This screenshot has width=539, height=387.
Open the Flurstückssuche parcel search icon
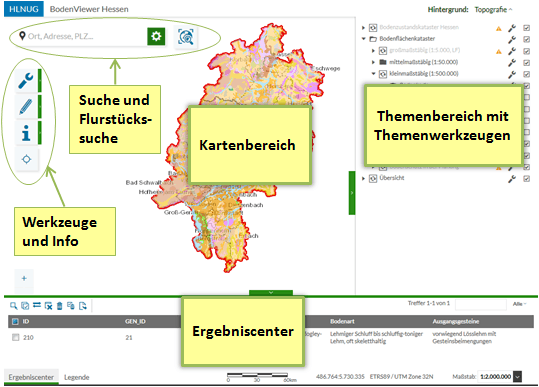pyautogui.click(x=186, y=36)
